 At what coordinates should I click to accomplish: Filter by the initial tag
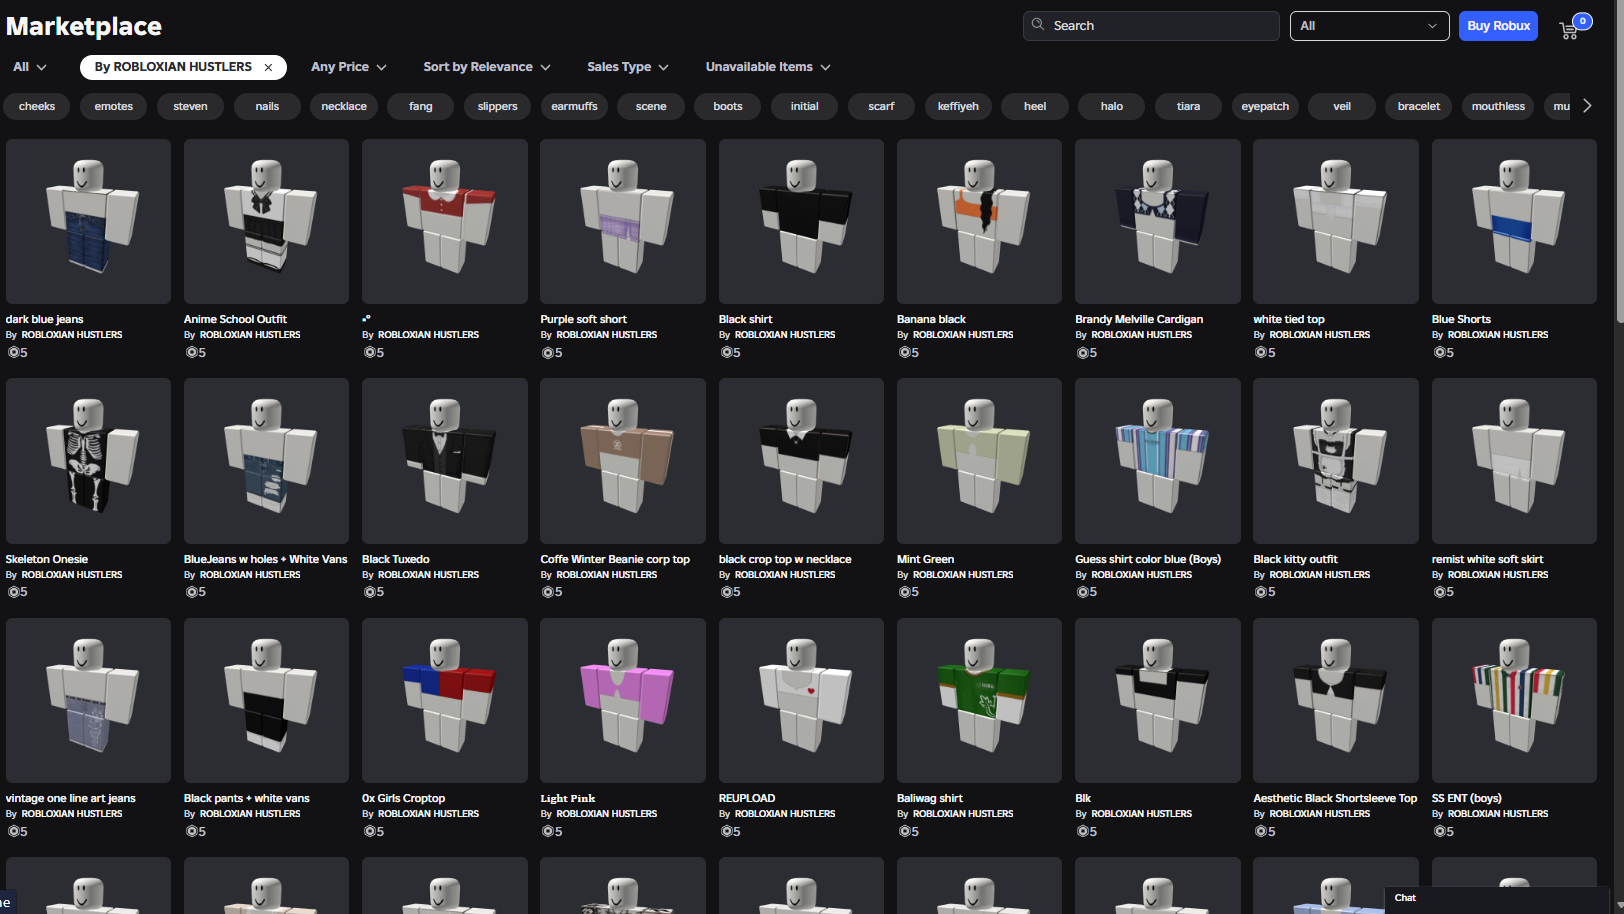coord(805,106)
